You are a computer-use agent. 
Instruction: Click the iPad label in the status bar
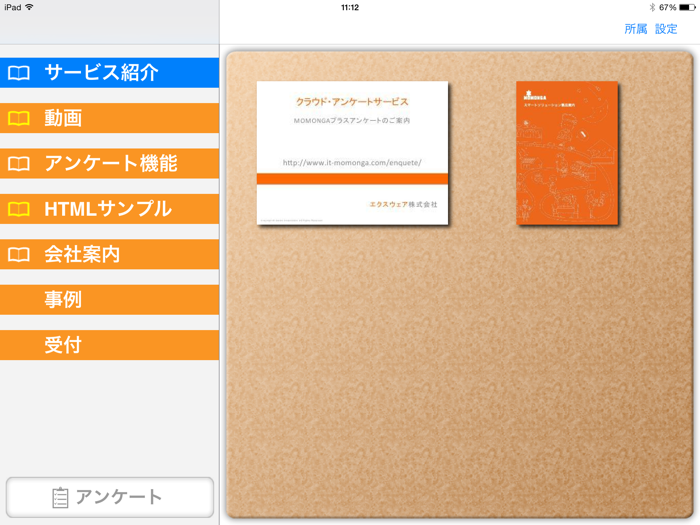[12, 7]
